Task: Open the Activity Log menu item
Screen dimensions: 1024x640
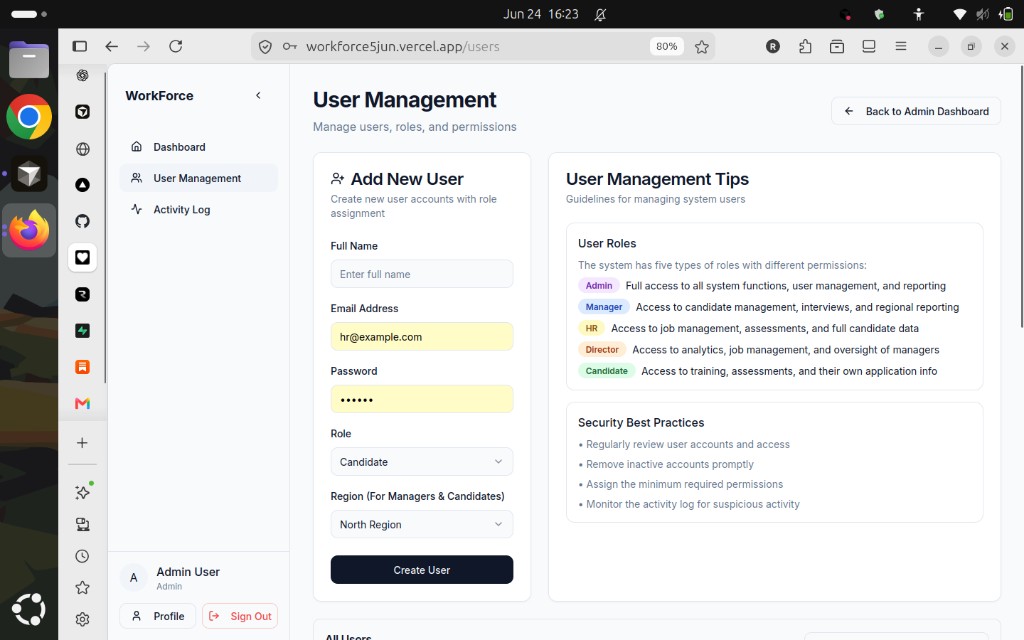Action: [x=199, y=210]
